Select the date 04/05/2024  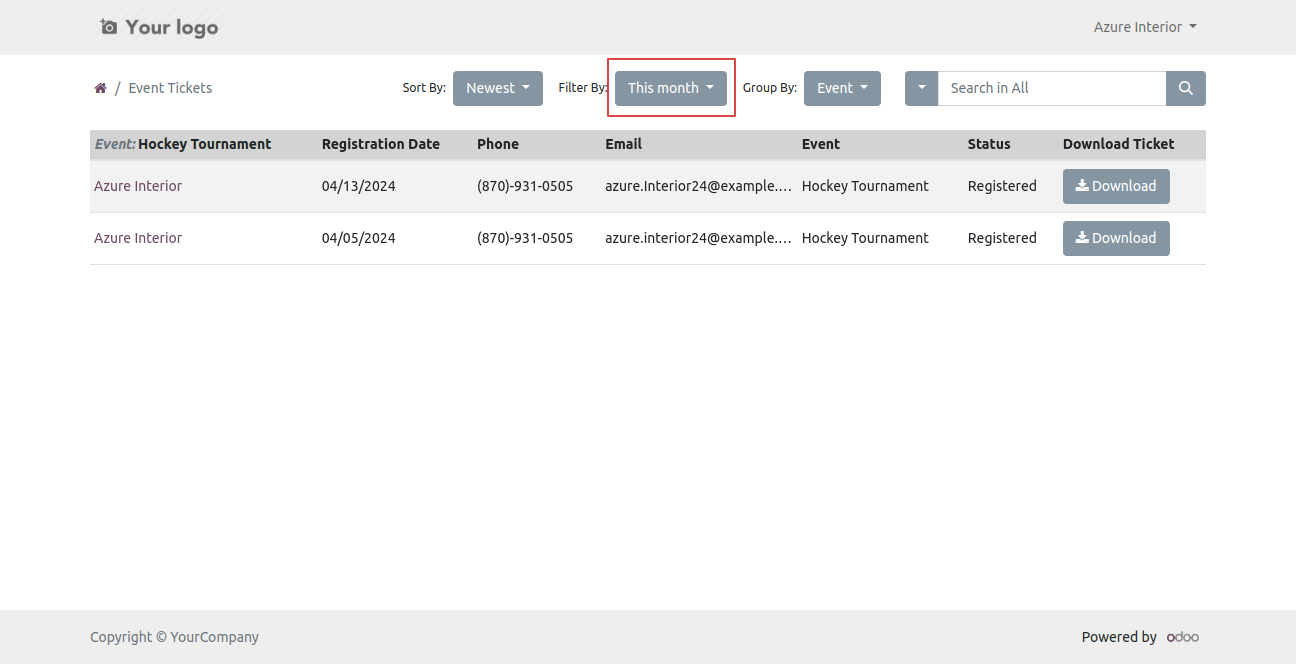pyautogui.click(x=359, y=238)
